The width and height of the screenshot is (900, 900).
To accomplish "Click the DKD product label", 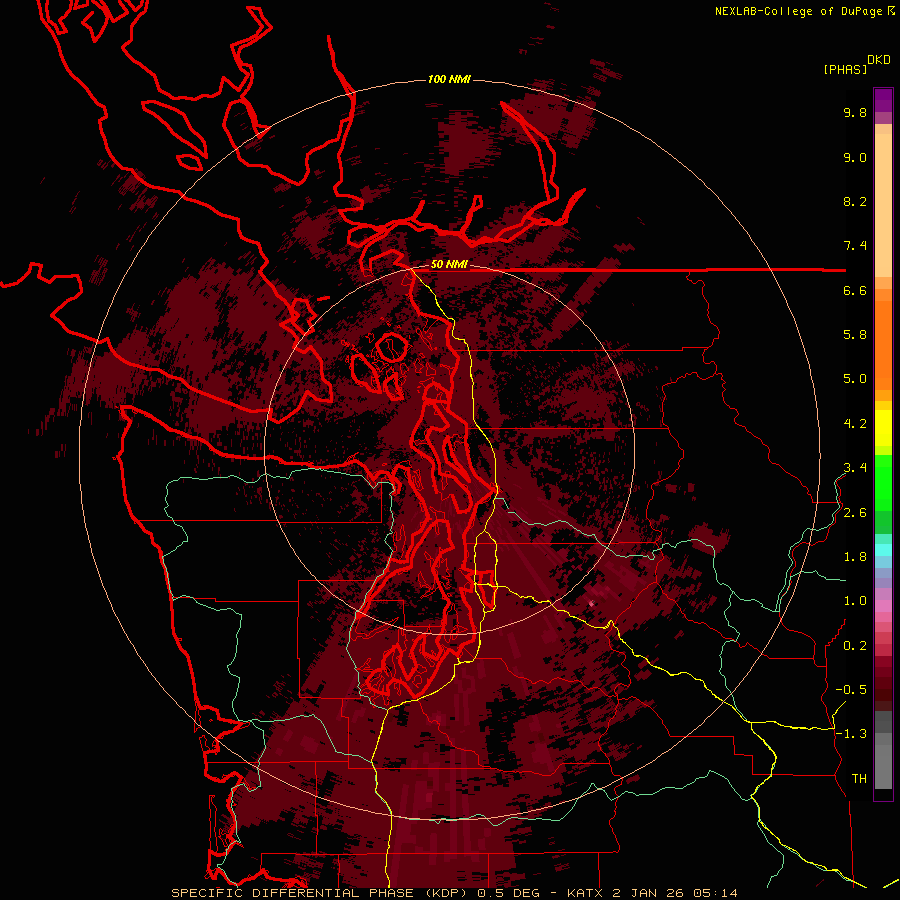I will pos(879,59).
